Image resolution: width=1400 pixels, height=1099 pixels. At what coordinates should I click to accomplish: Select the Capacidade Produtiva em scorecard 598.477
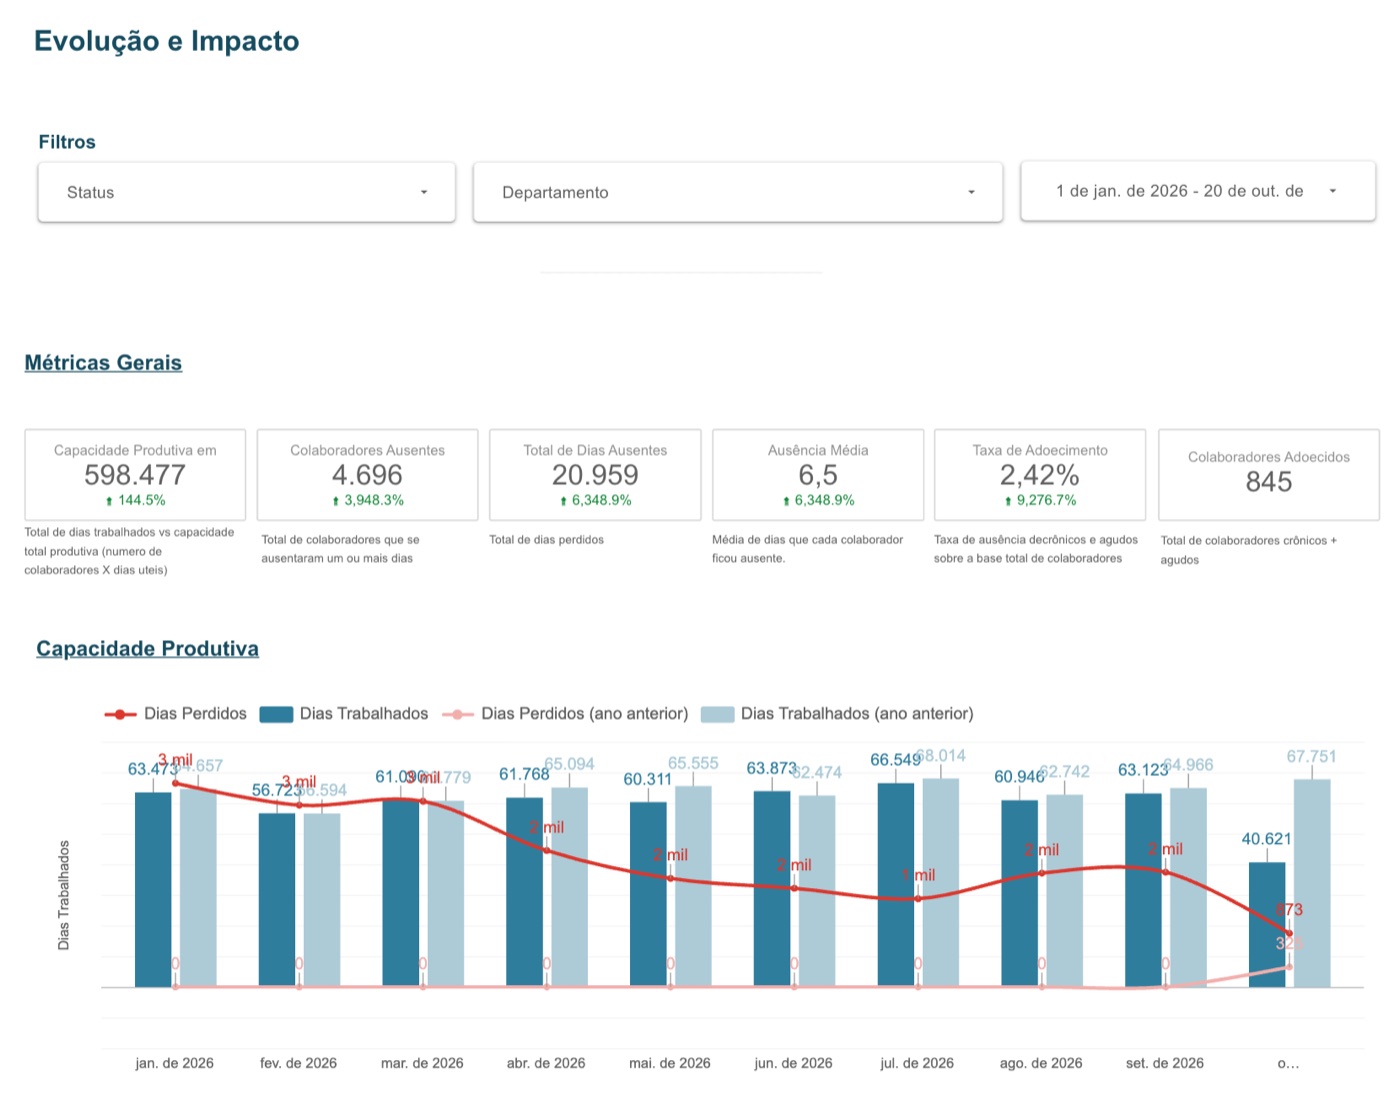[x=135, y=475]
